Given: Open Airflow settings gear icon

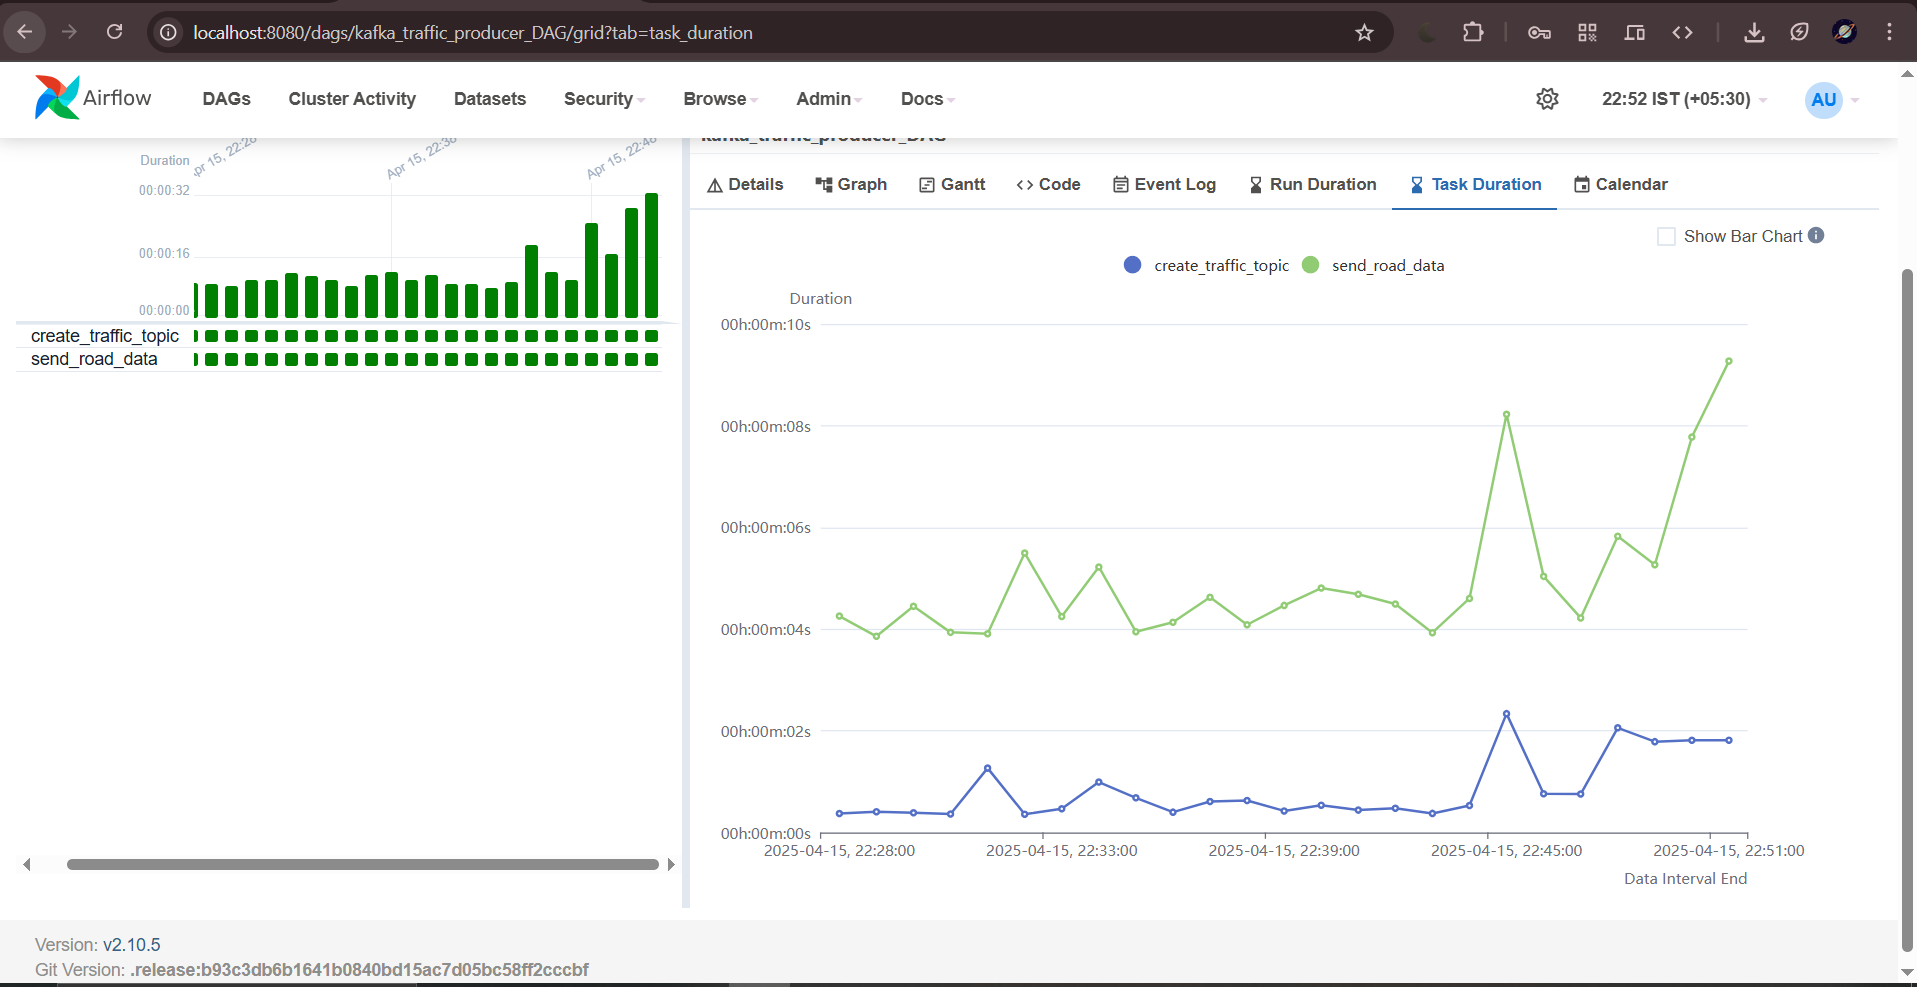Looking at the screenshot, I should pyautogui.click(x=1547, y=99).
